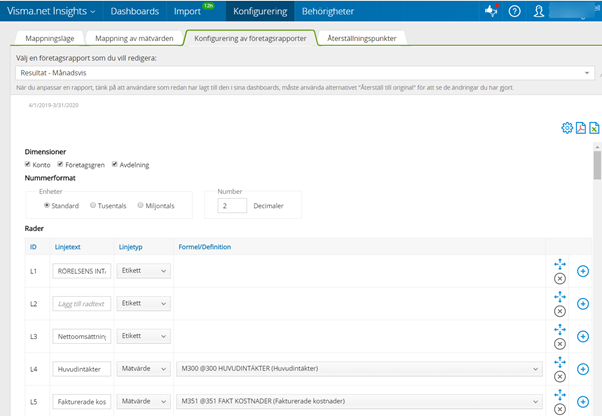Open the Import menu
602x416 pixels.
[187, 11]
